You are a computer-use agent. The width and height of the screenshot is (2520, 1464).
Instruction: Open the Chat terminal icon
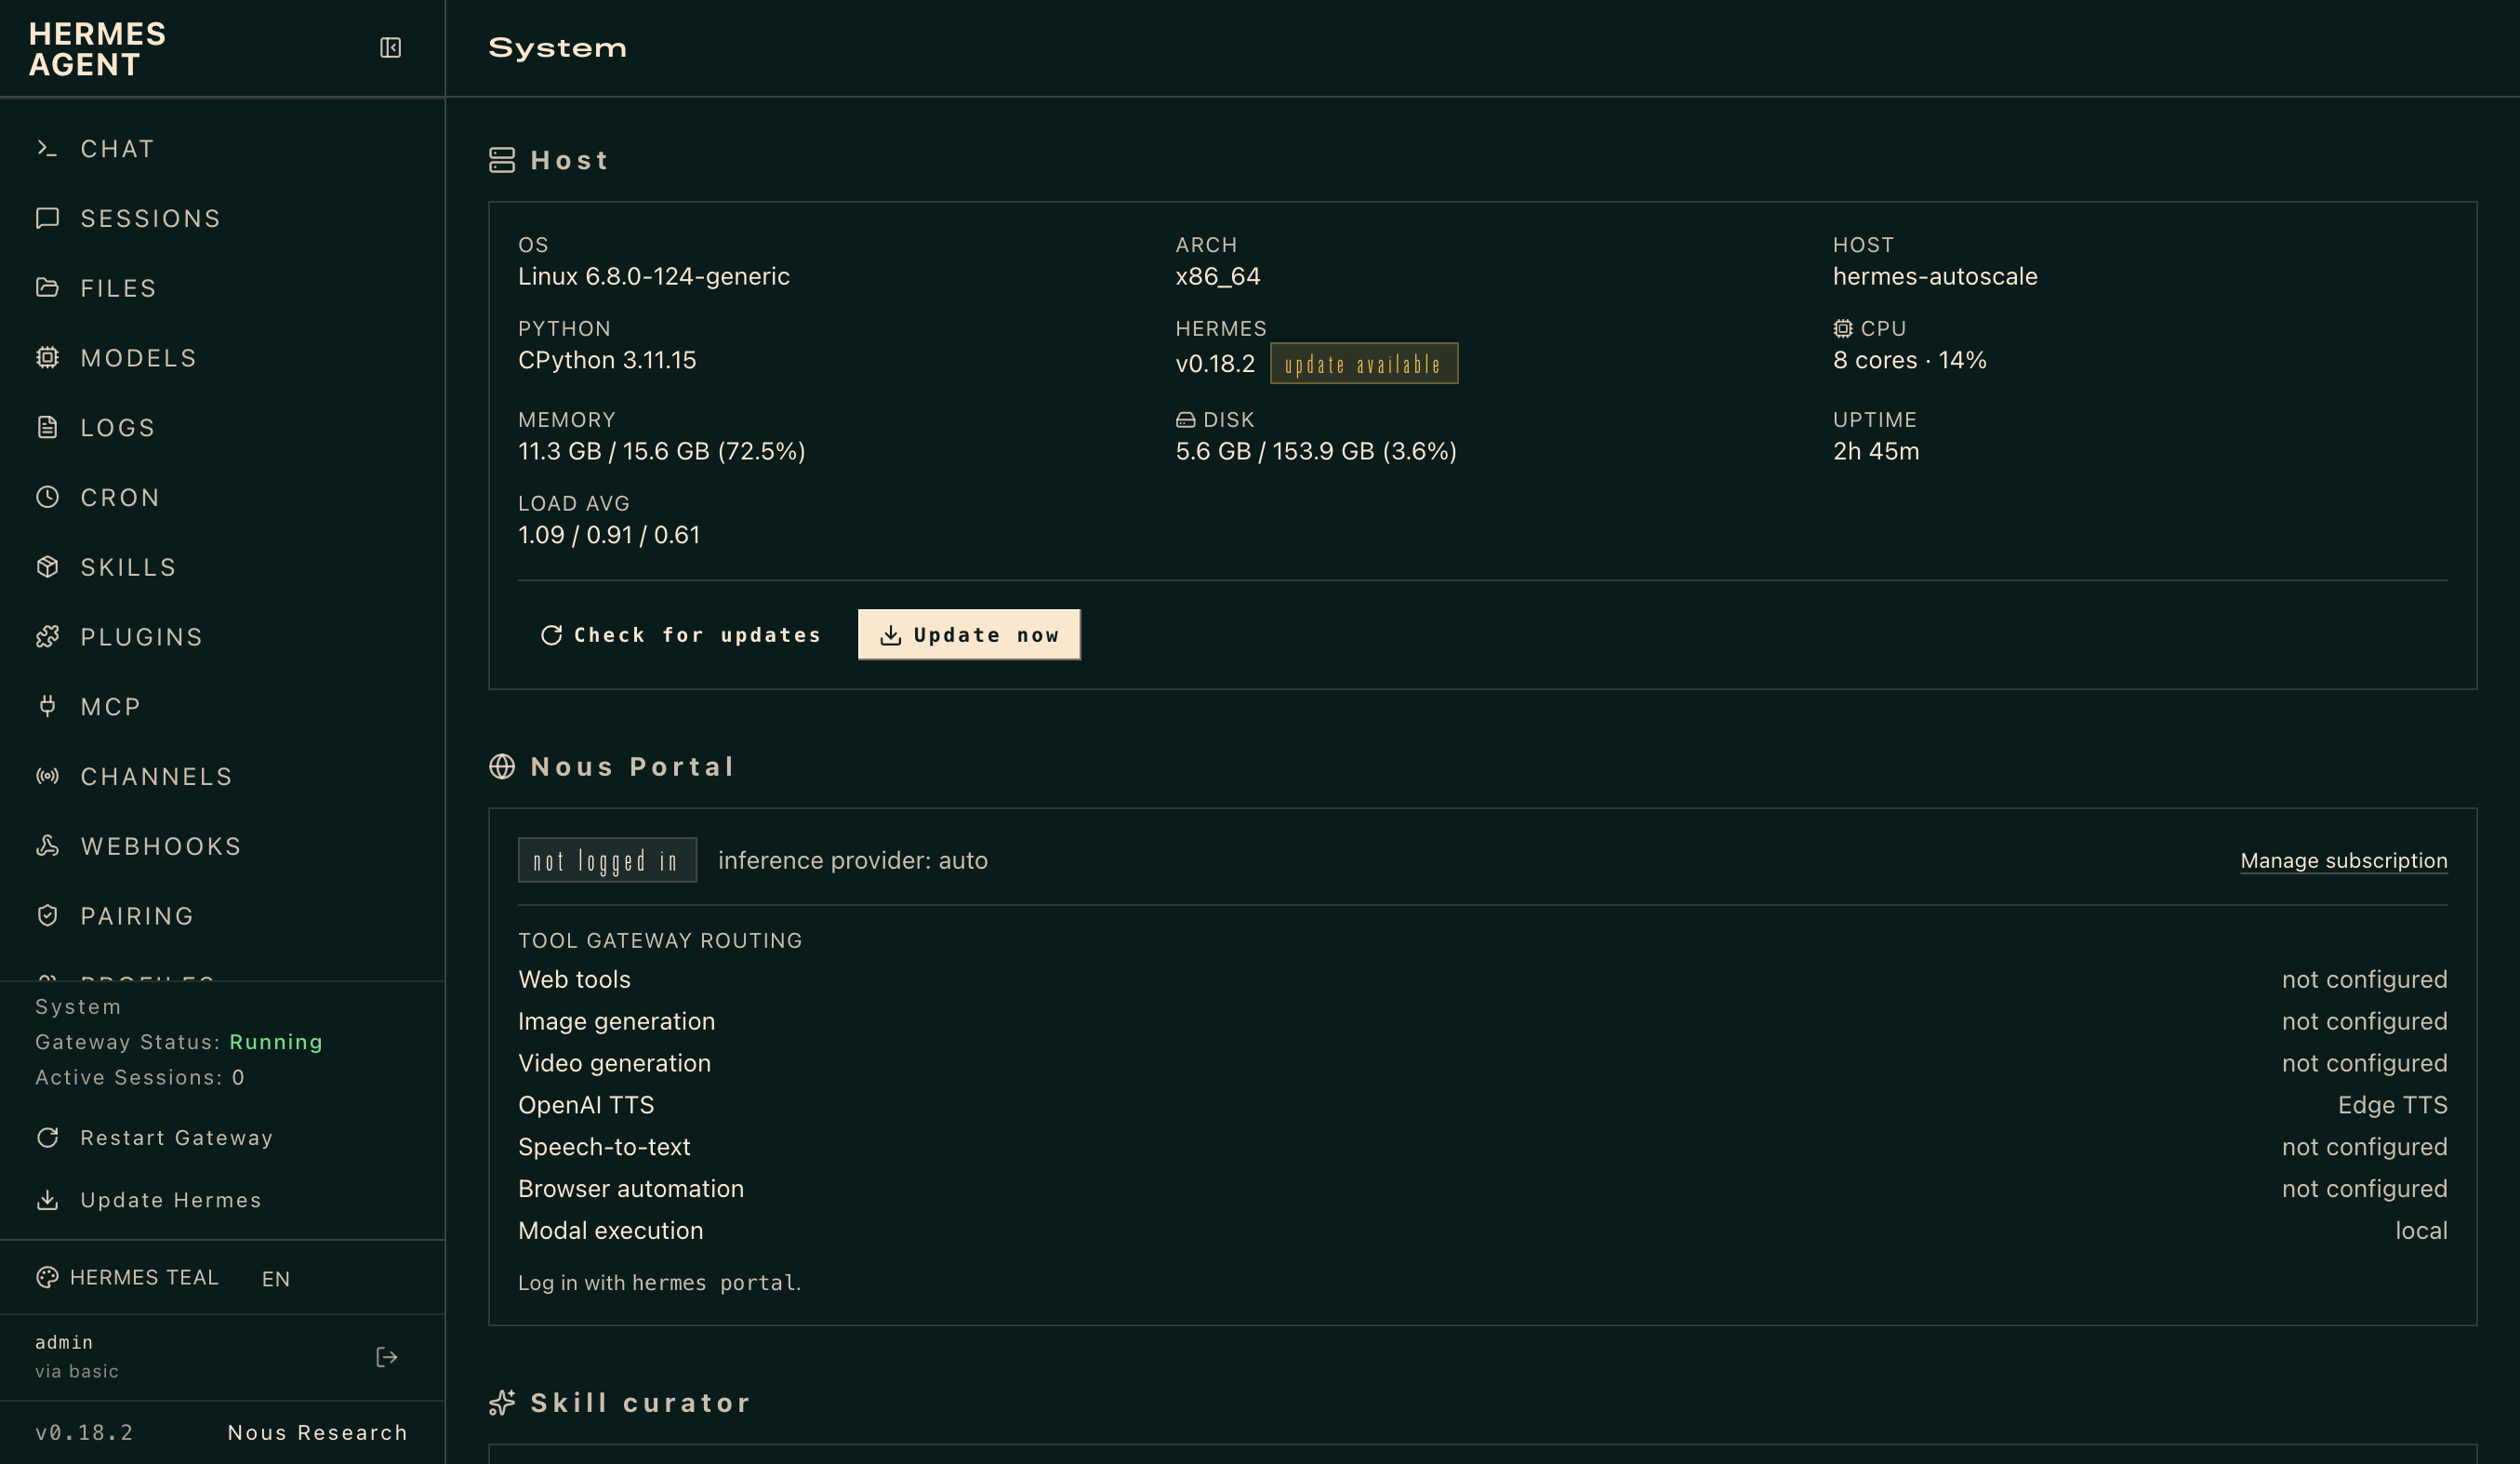tap(47, 149)
